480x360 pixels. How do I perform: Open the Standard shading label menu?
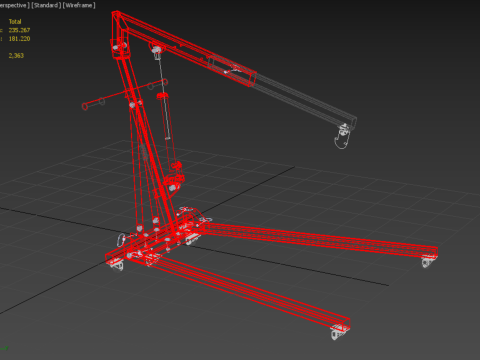(x=47, y=5)
